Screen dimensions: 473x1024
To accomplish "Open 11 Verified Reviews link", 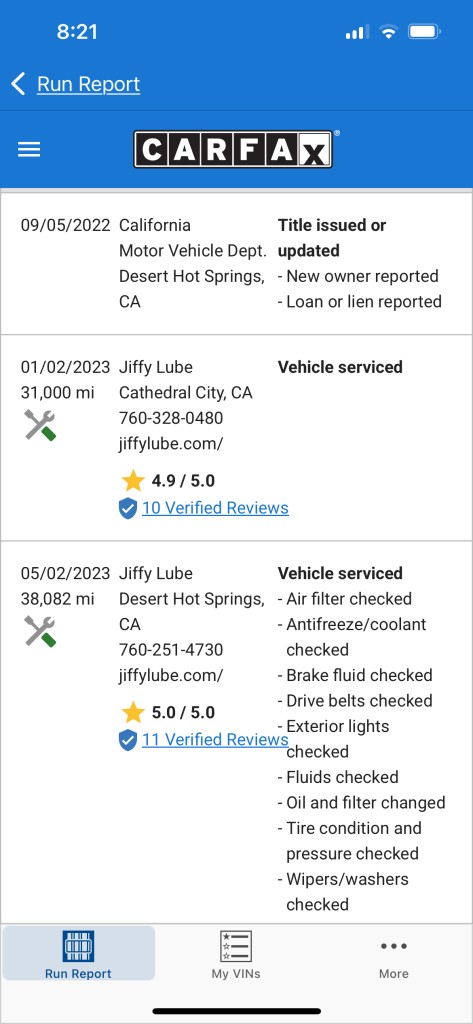I will [215, 739].
